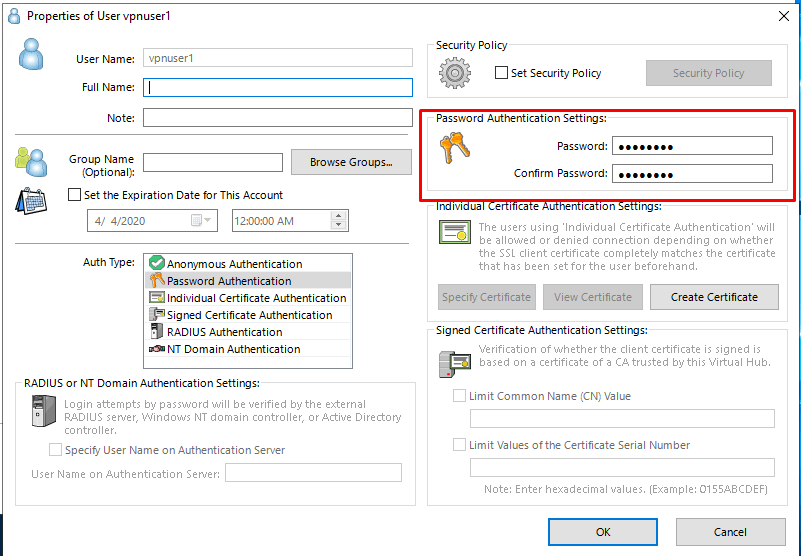801x556 pixels.
Task: Click the server icon in RADIUS settings
Action: [x=43, y=412]
